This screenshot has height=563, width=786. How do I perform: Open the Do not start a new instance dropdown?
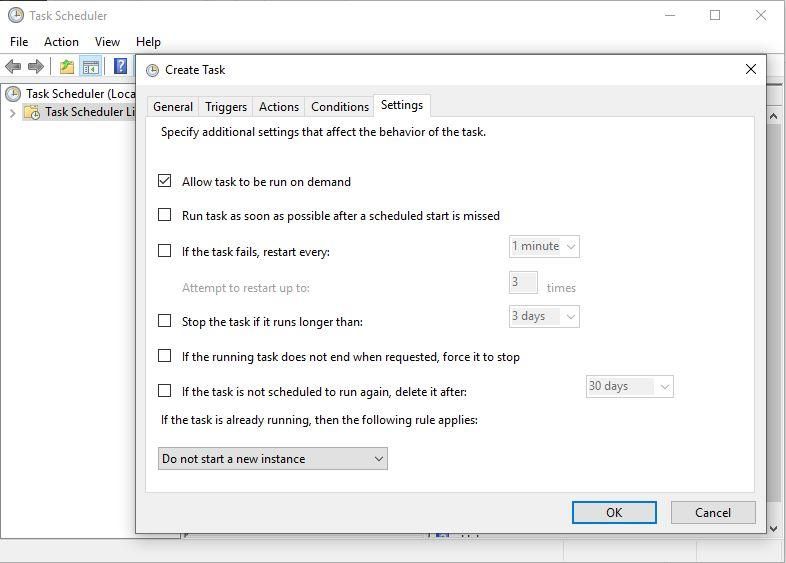pos(273,459)
